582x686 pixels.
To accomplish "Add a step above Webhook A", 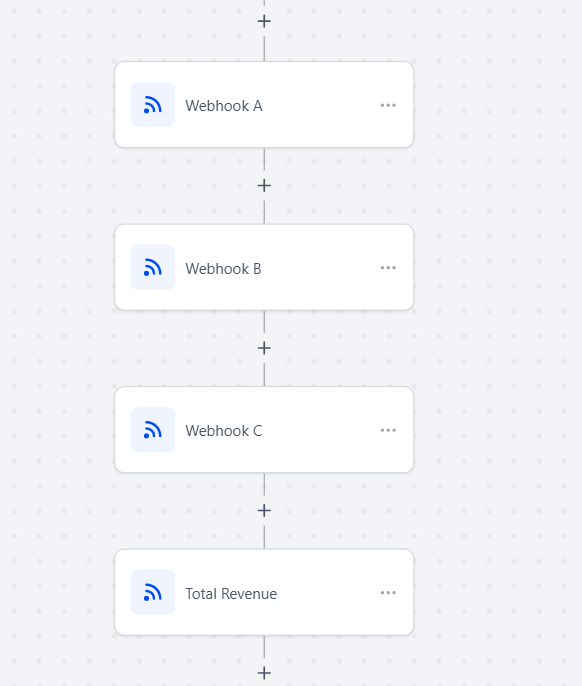I will tap(264, 21).
